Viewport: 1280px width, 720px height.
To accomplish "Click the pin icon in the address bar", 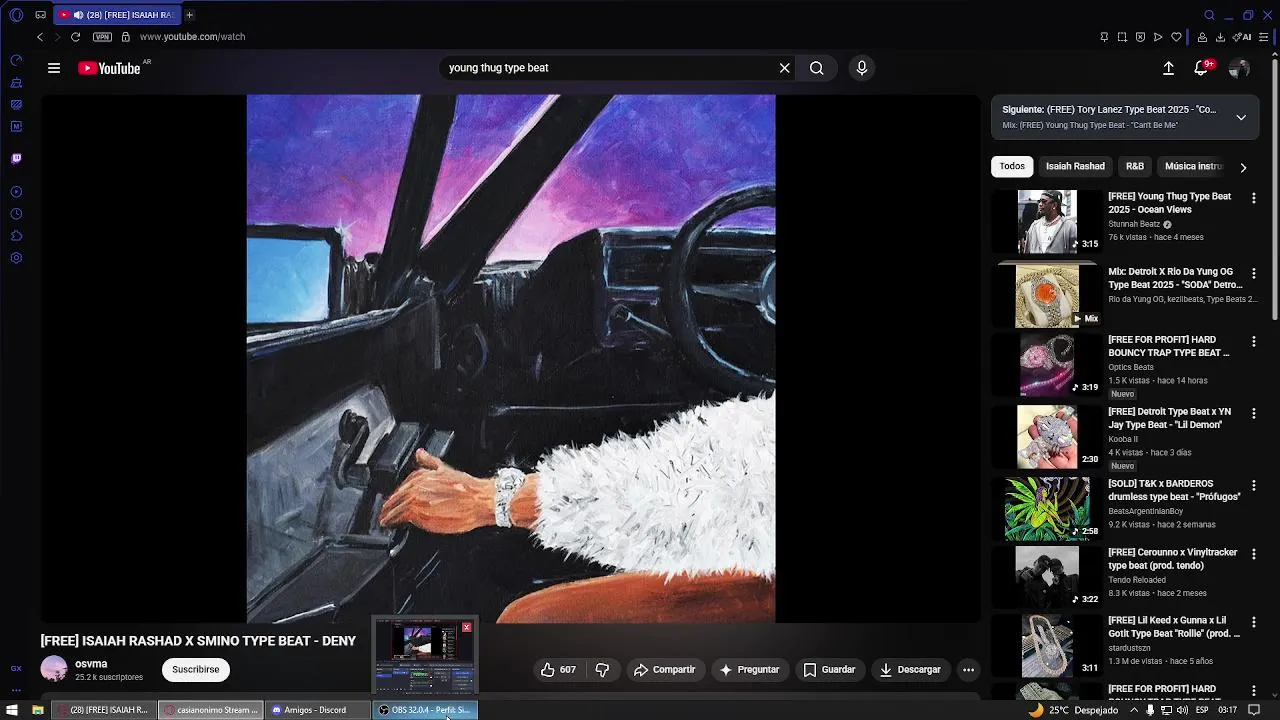I will (x=1104, y=37).
